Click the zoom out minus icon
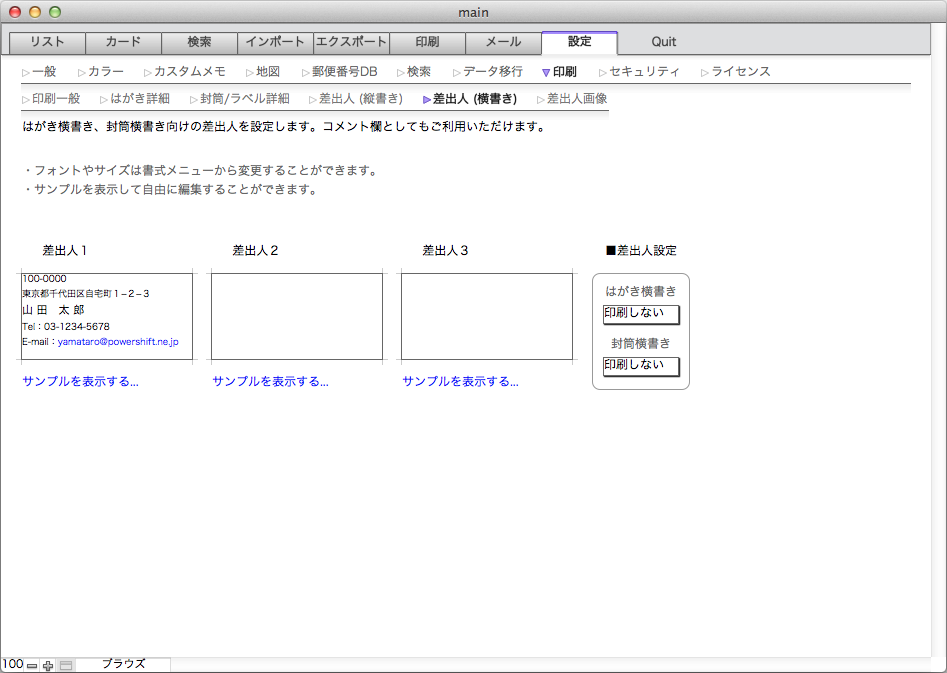The width and height of the screenshot is (947, 673). pyautogui.click(x=32, y=665)
